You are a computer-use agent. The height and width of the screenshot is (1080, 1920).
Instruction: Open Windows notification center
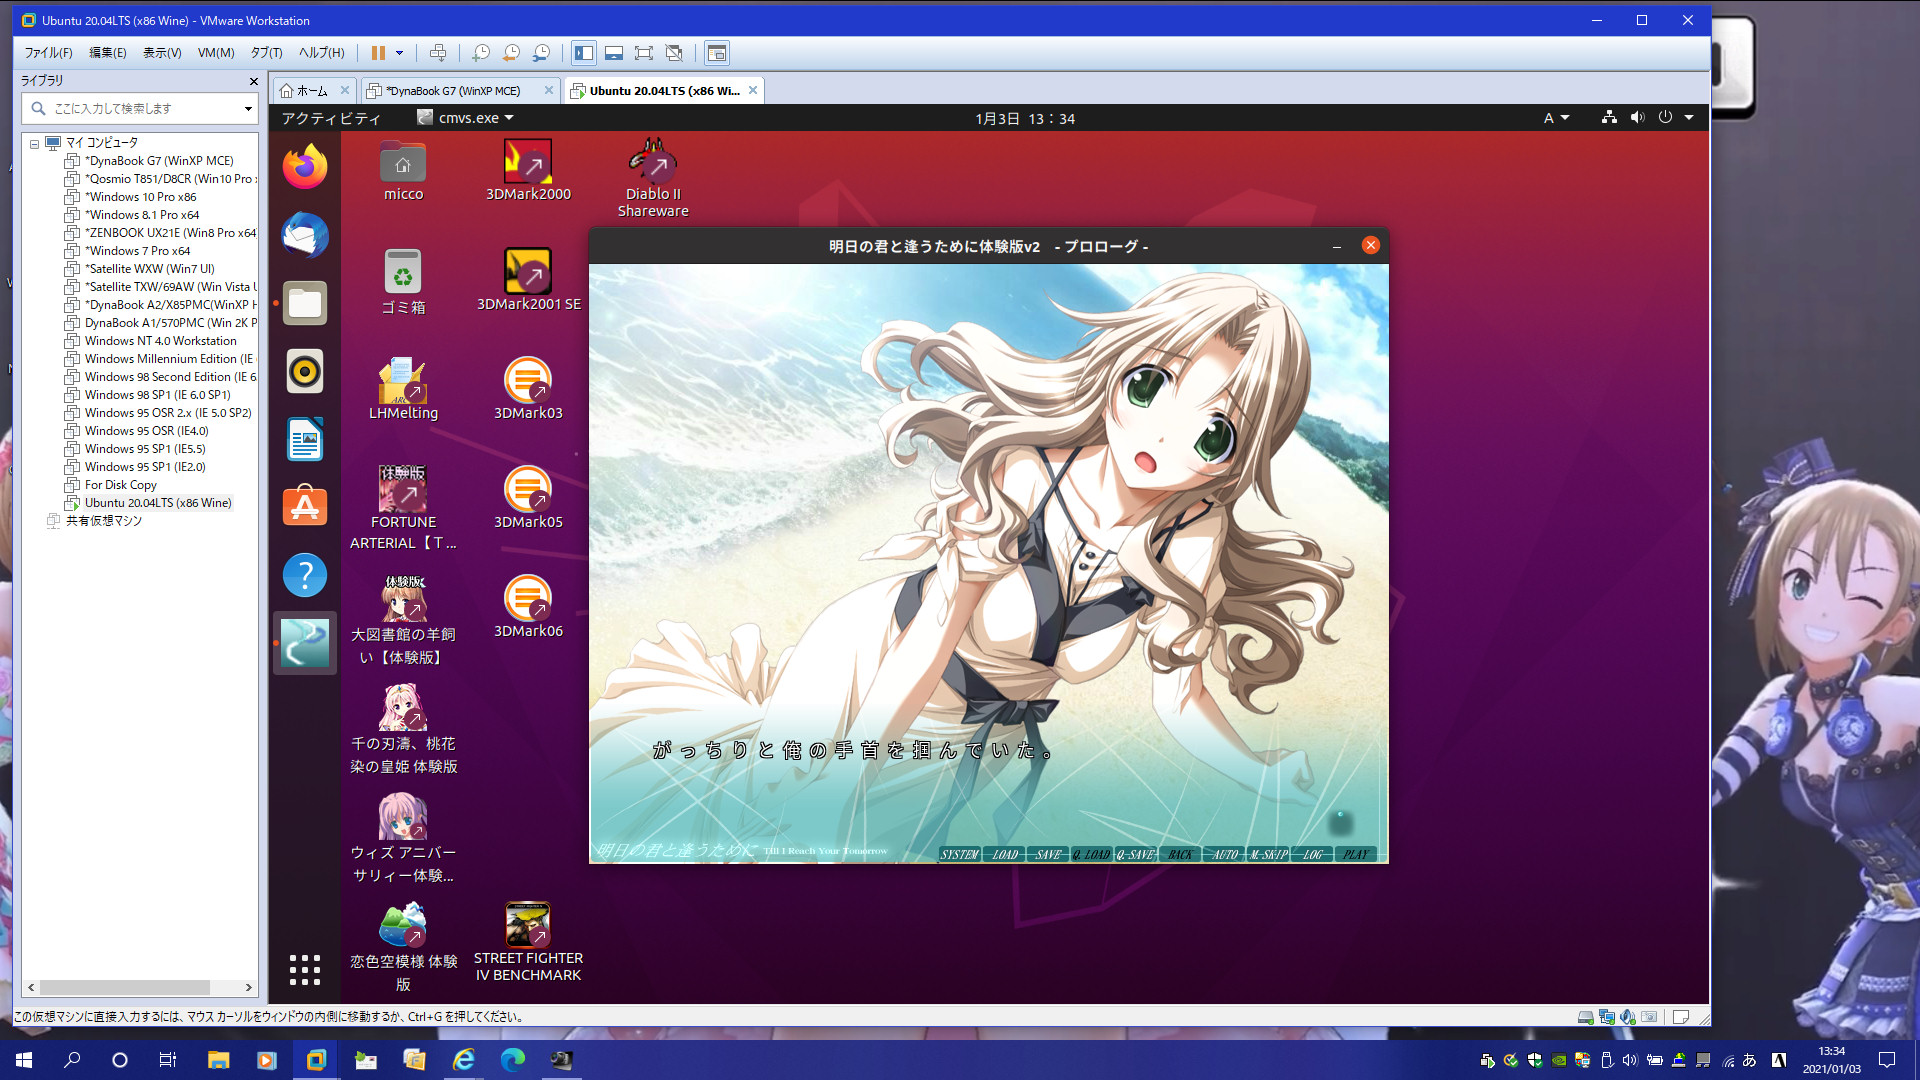(x=1887, y=1060)
